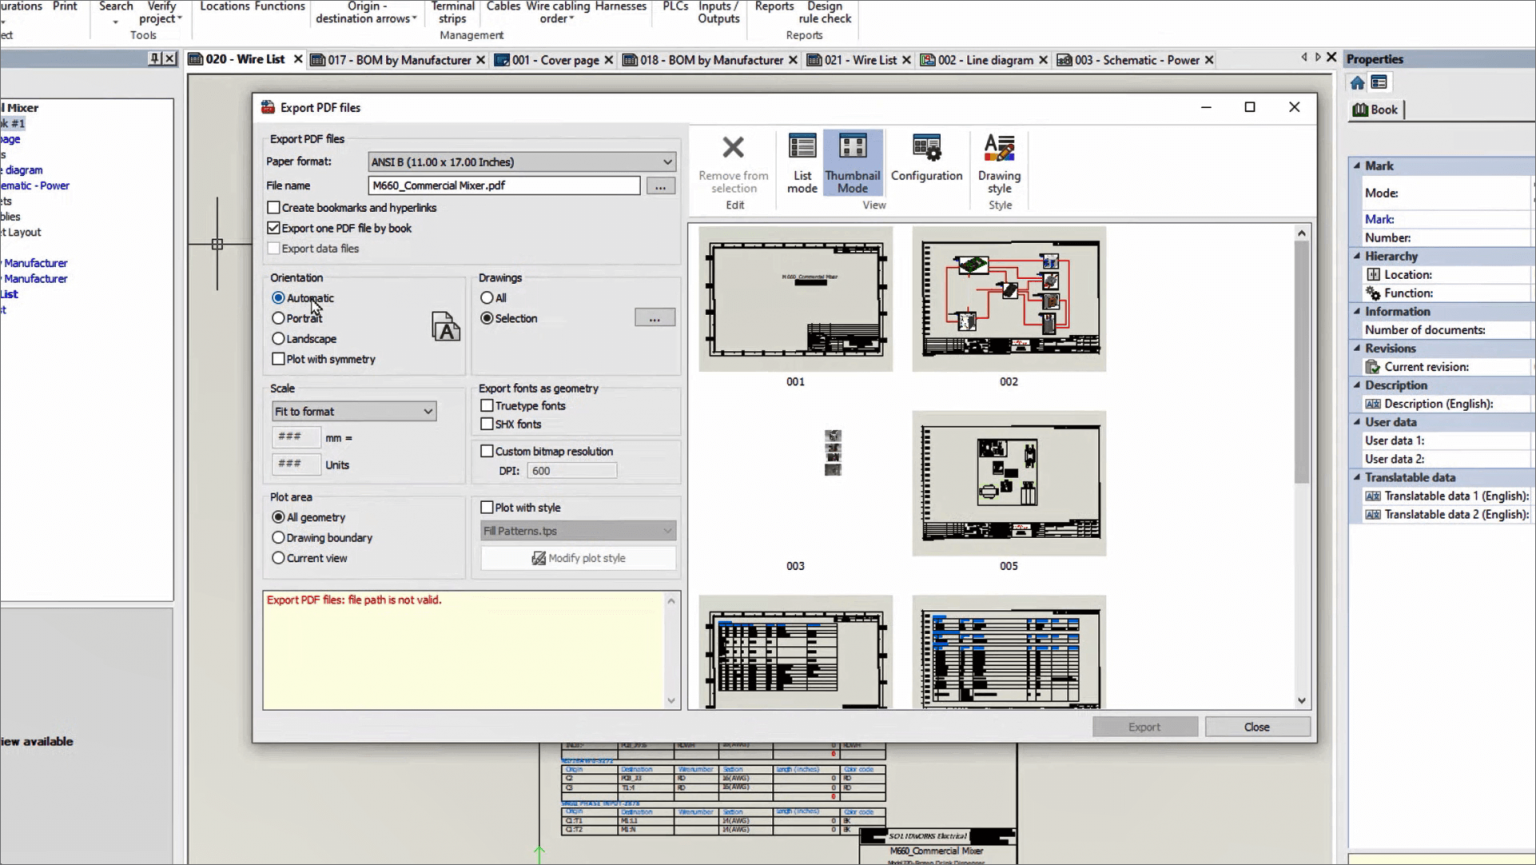
Task: Close the left project panel
Action: pyautogui.click(x=169, y=59)
